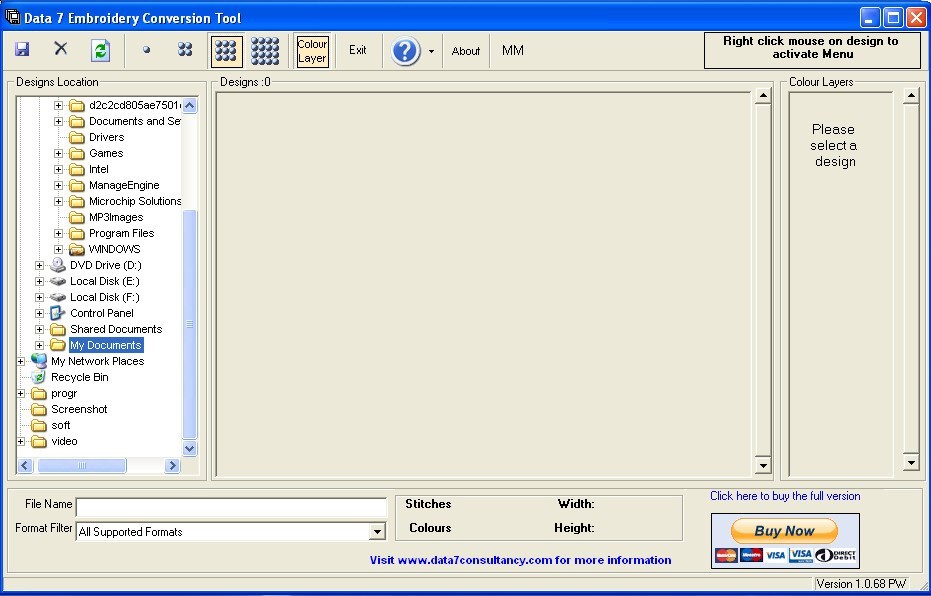Image resolution: width=931 pixels, height=596 pixels.
Task: Select the nine-dot thumbnail view icon
Action: pos(226,50)
